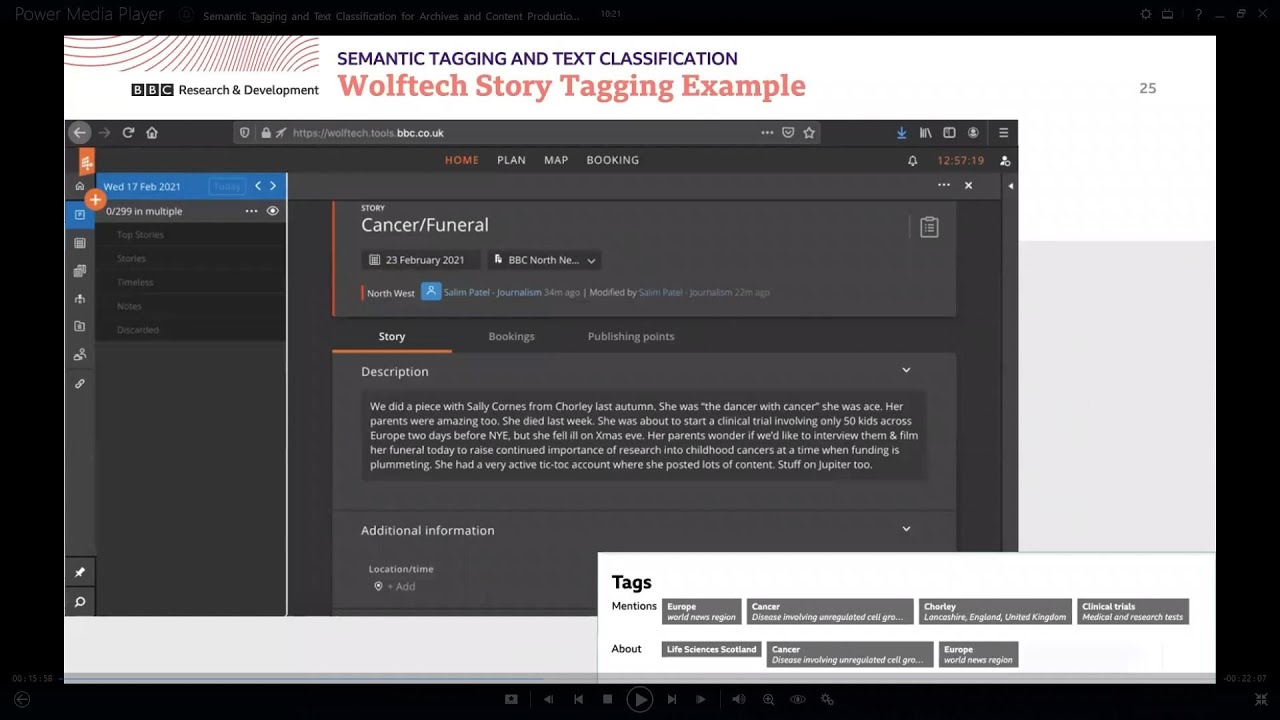Select the BOOKING menu
The width and height of the screenshot is (1280, 720).
tap(613, 160)
